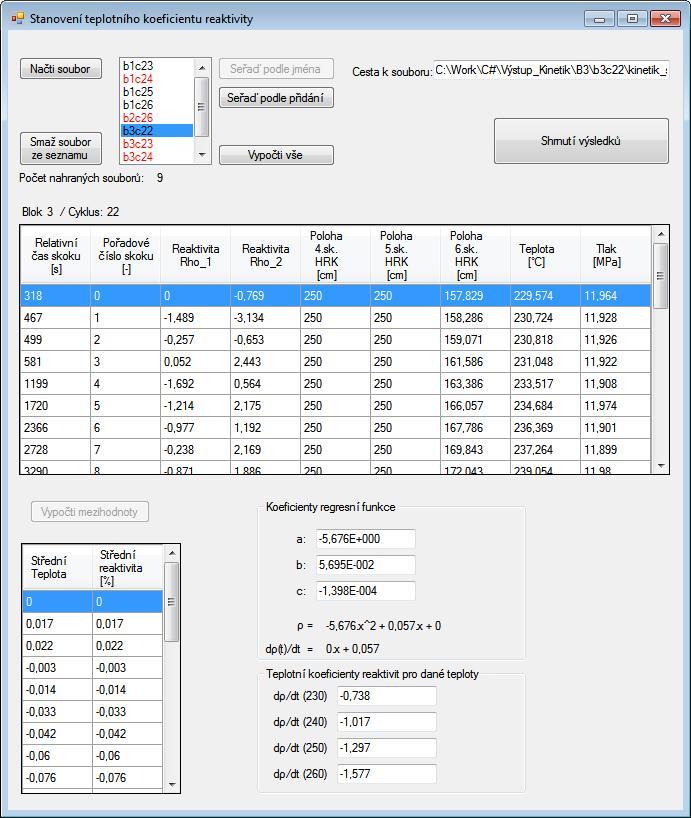691x818 pixels.
Task: Click coefficient a input field
Action: tap(366, 539)
